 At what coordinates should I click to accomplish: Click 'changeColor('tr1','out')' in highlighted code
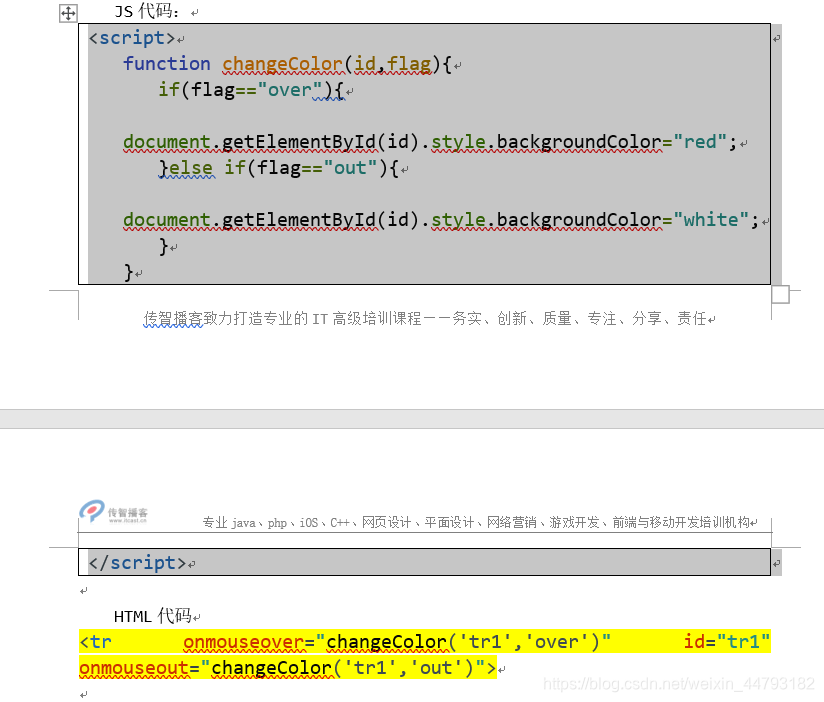(342, 668)
